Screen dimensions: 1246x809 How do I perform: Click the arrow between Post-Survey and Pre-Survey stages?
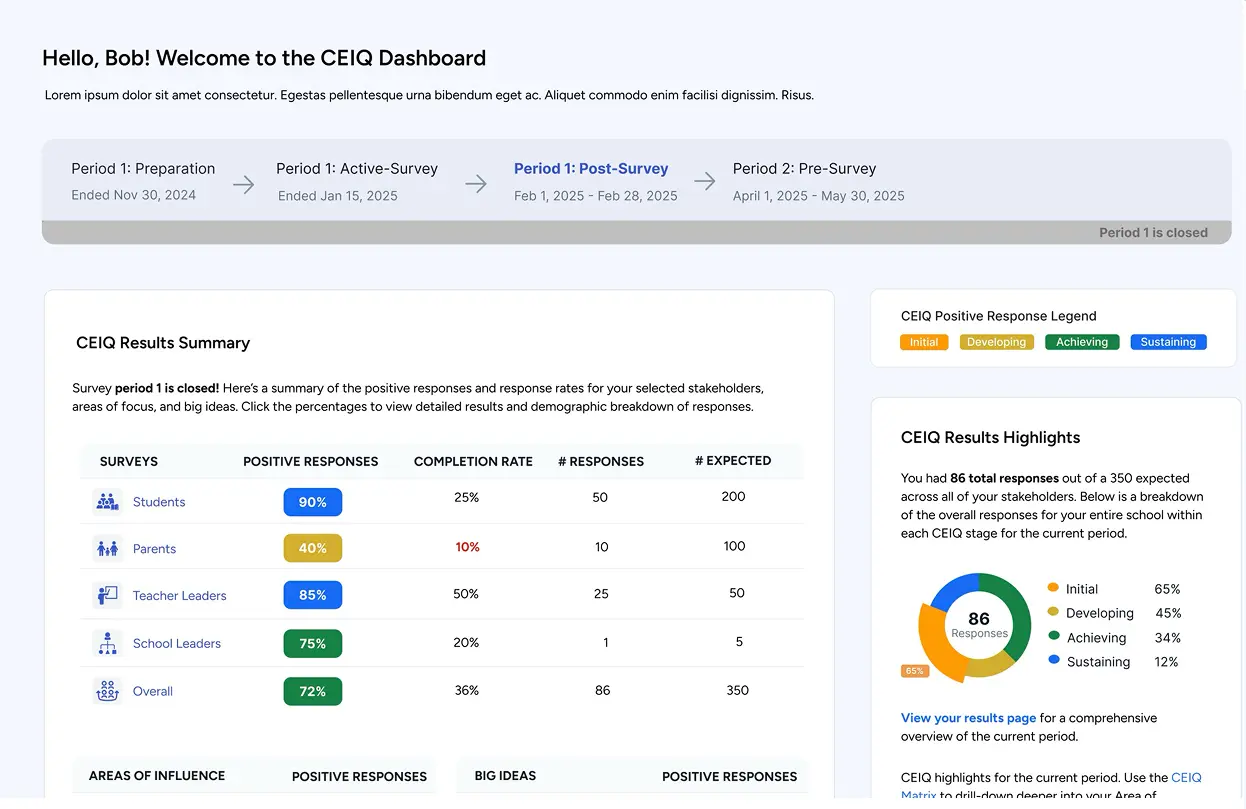pos(705,181)
